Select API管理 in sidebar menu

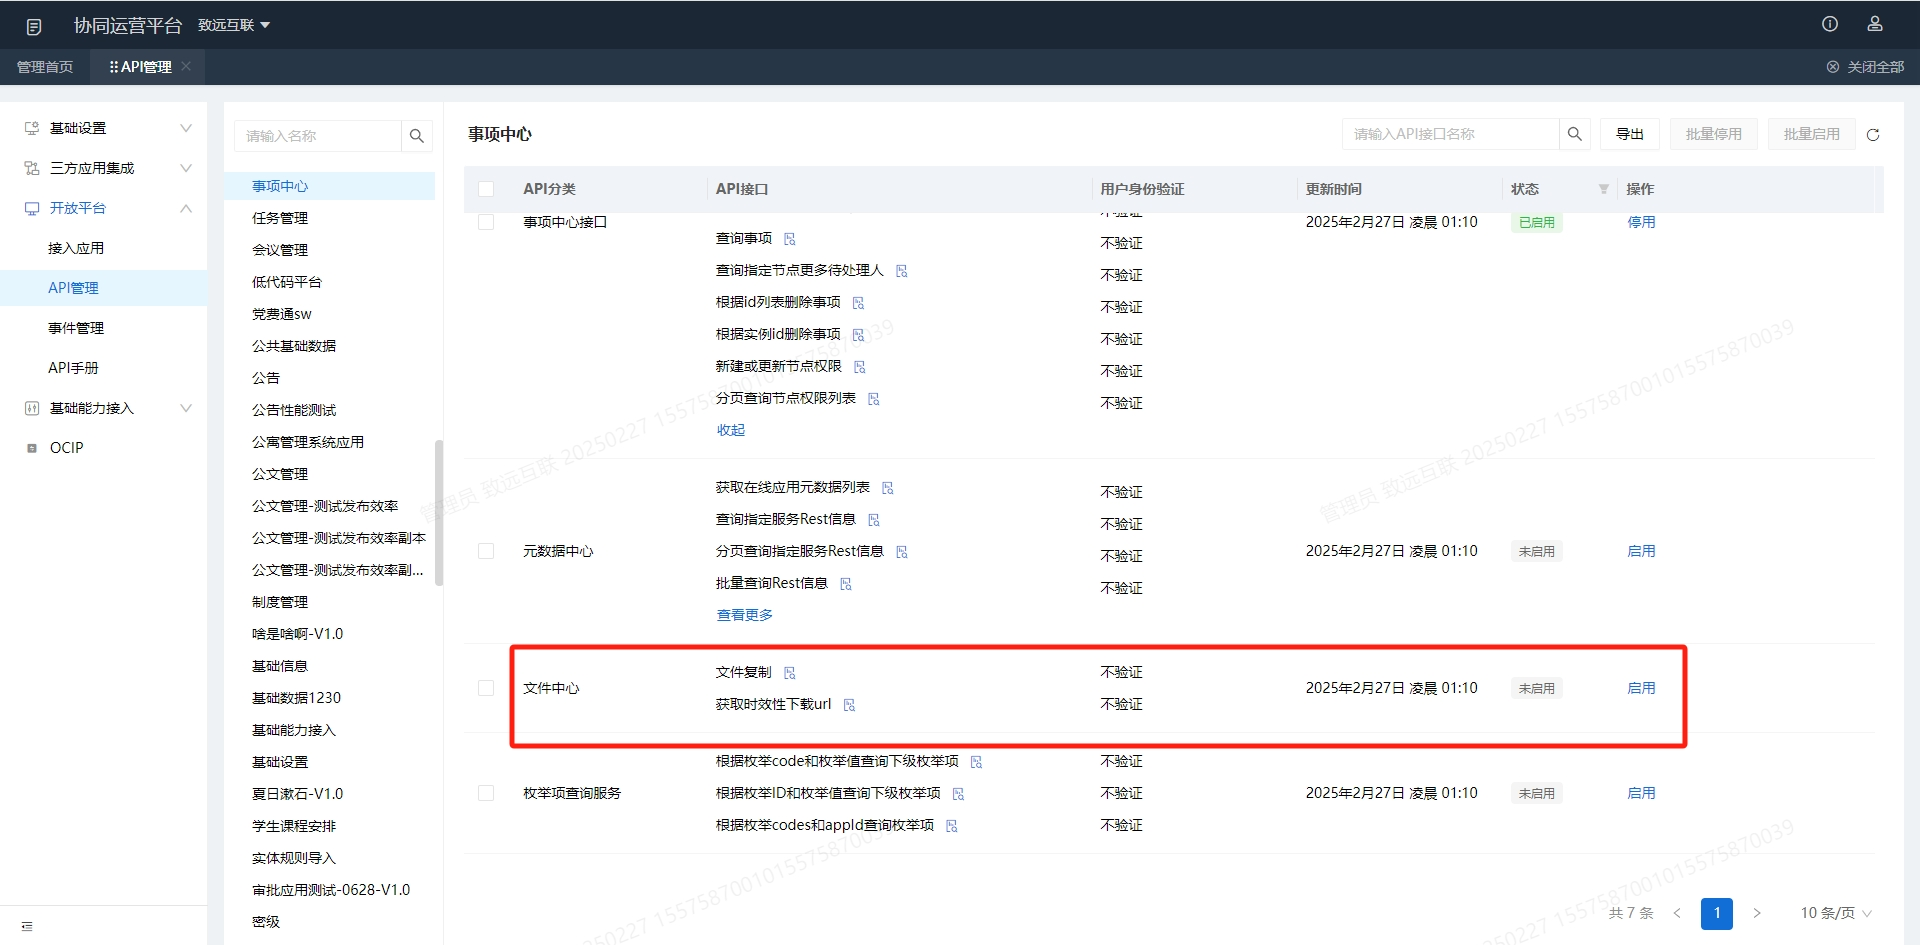tap(104, 288)
